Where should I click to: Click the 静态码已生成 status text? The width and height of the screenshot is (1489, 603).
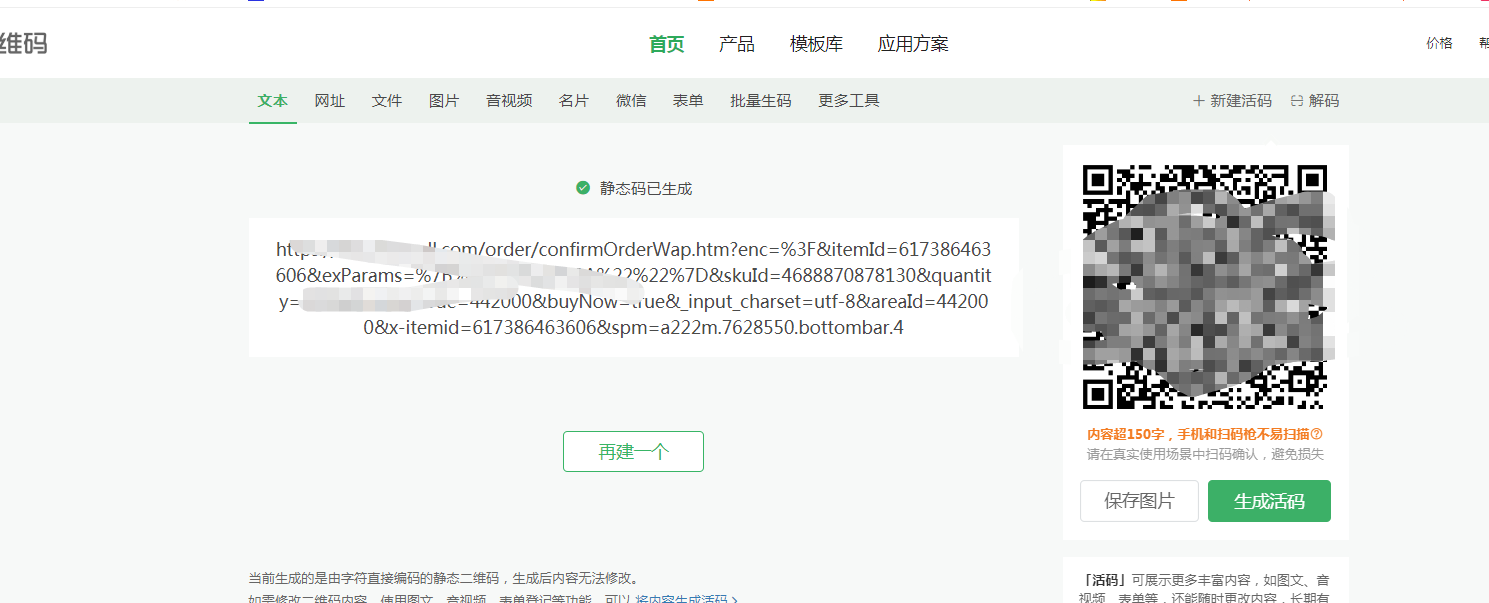pyautogui.click(x=646, y=188)
